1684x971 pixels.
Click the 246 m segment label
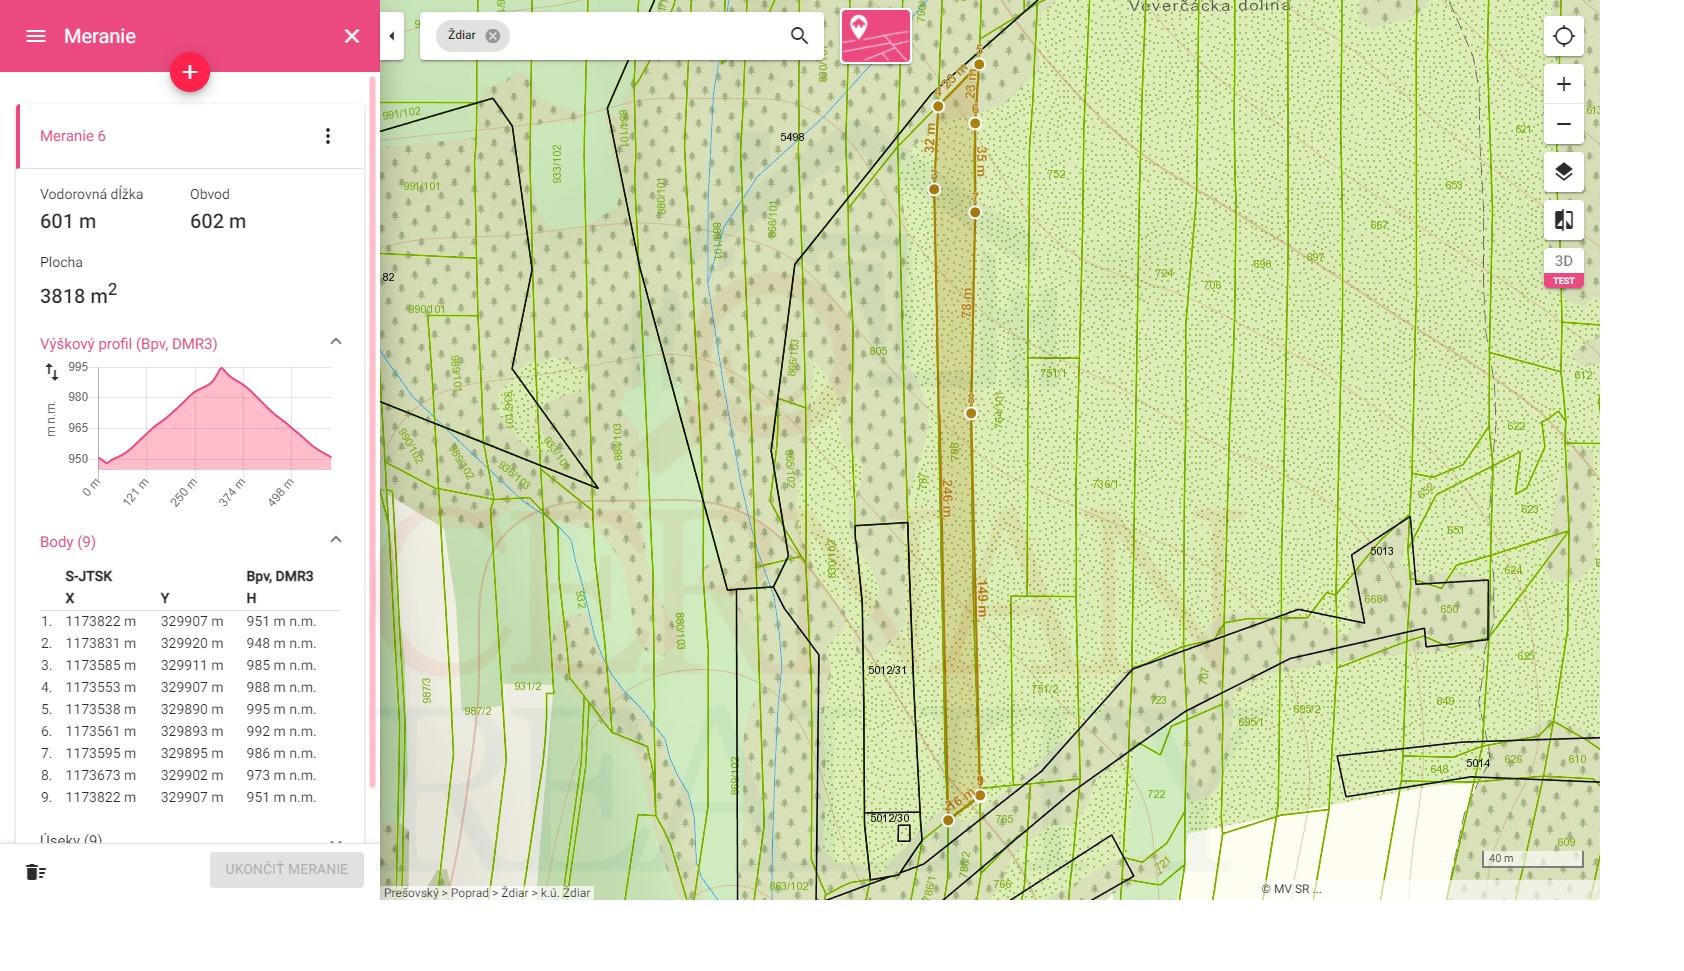[947, 498]
